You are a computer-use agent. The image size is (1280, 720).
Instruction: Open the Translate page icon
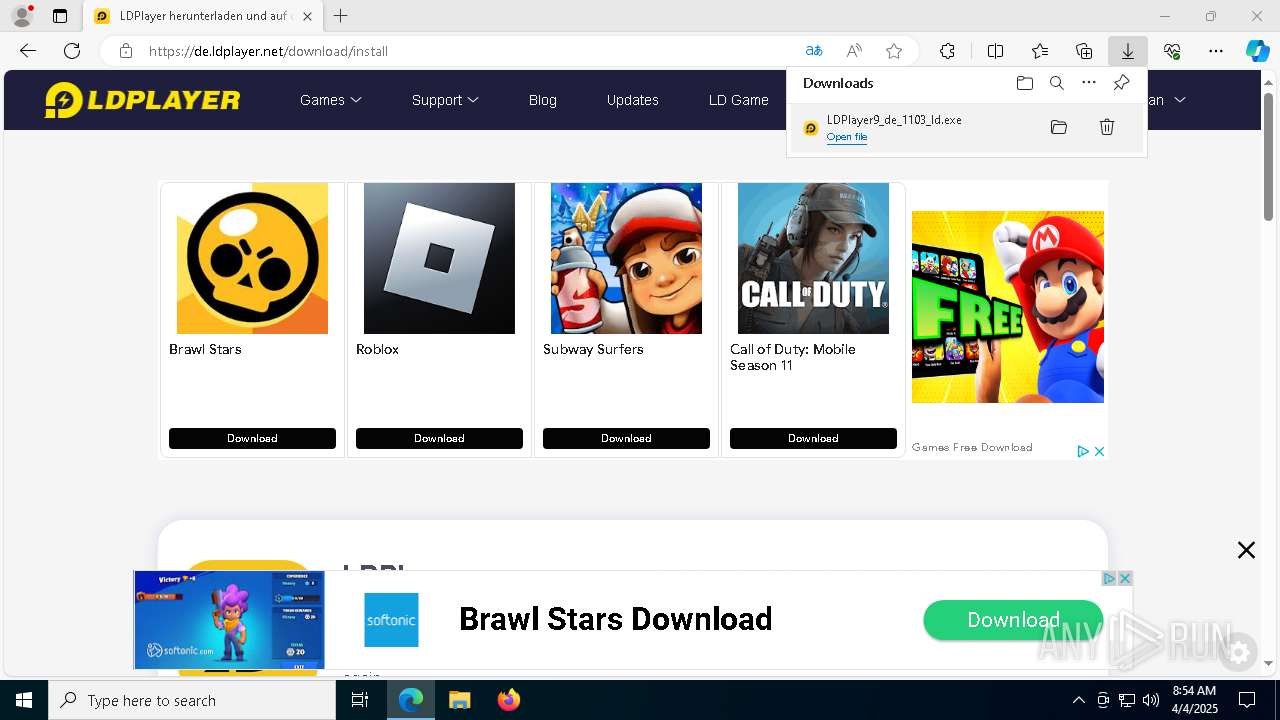coord(814,51)
